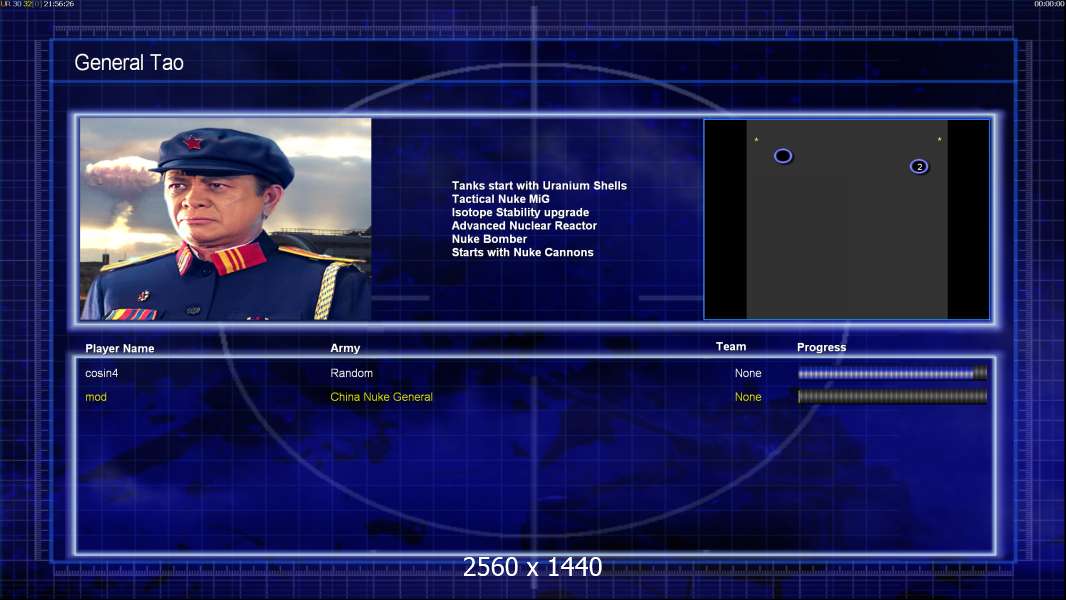Click the Random army entry
The height and width of the screenshot is (600, 1066).
coord(351,373)
